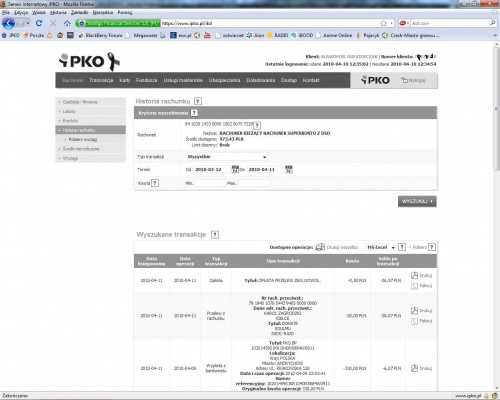Click help icon next to Pobierz link
Image resolution: width=500 pixels, height=400 pixels.
point(432,247)
